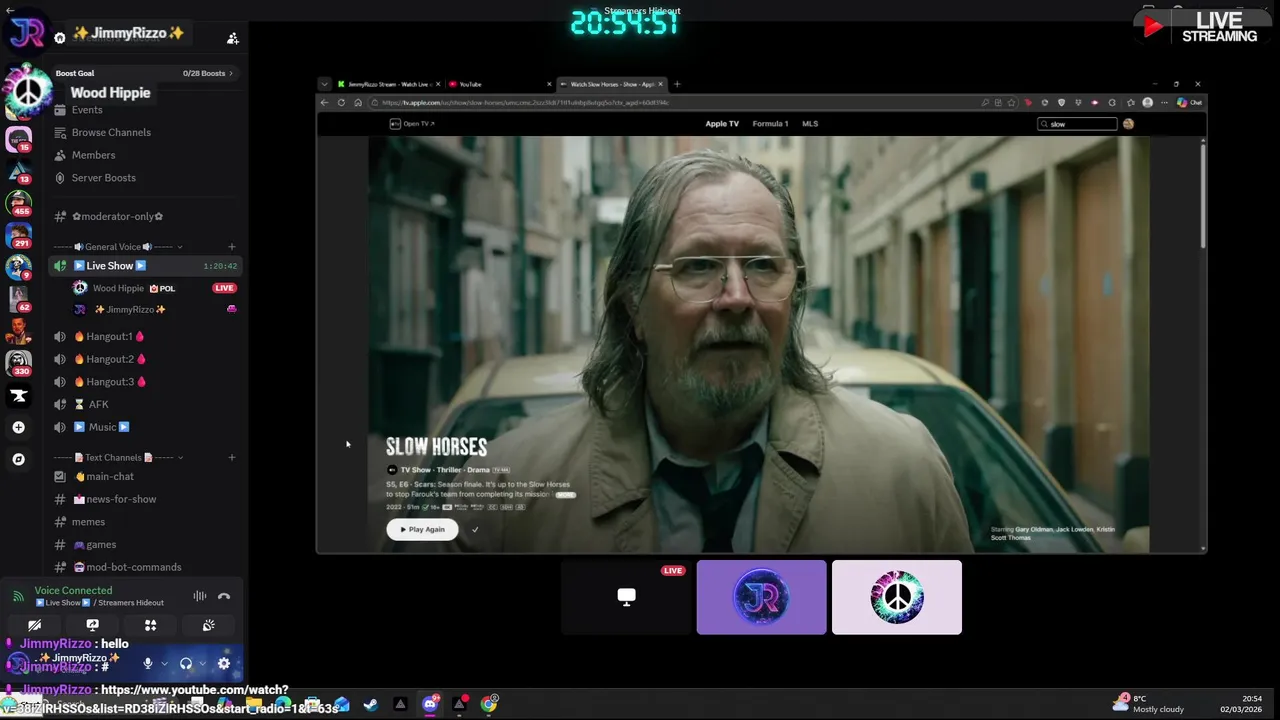
Task: Add a channel to General Voice category
Action: click(x=232, y=247)
